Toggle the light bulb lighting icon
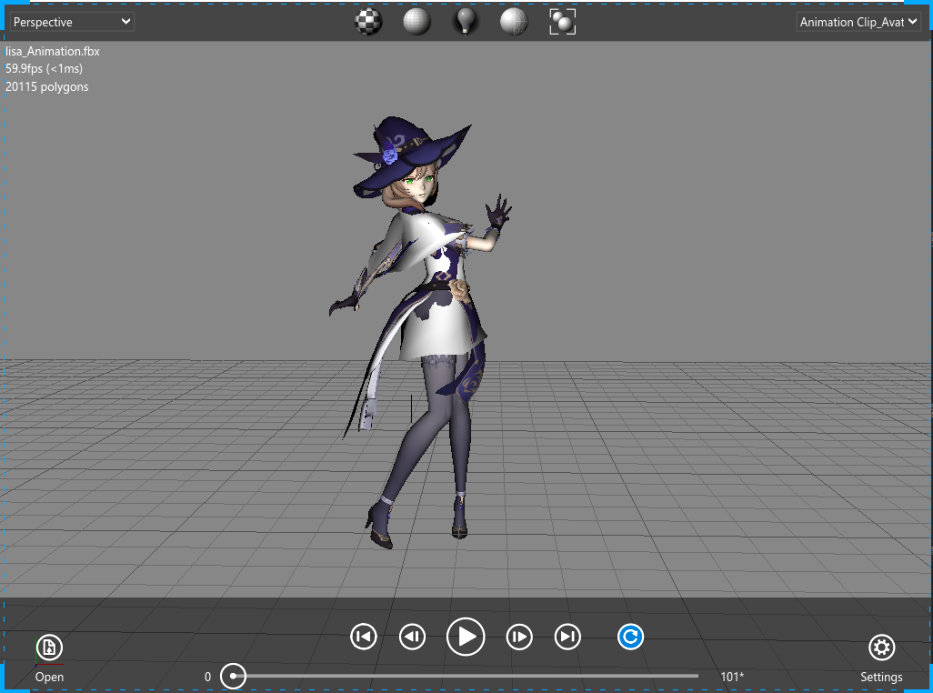Image resolution: width=933 pixels, height=693 pixels. tap(465, 23)
